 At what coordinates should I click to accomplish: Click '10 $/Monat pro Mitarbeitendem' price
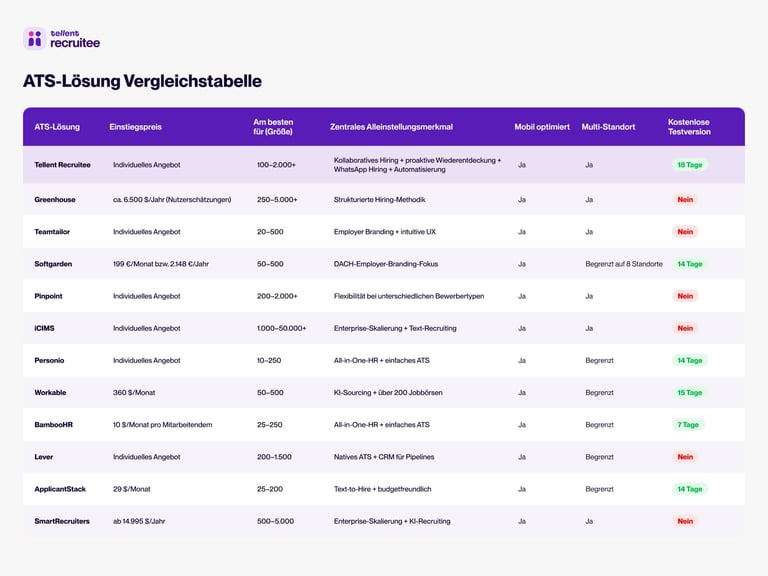[163, 425]
